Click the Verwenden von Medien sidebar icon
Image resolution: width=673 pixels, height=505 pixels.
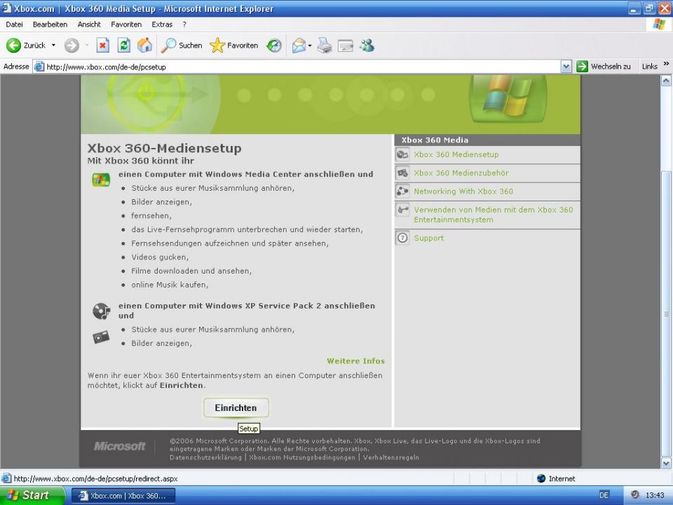click(x=403, y=210)
